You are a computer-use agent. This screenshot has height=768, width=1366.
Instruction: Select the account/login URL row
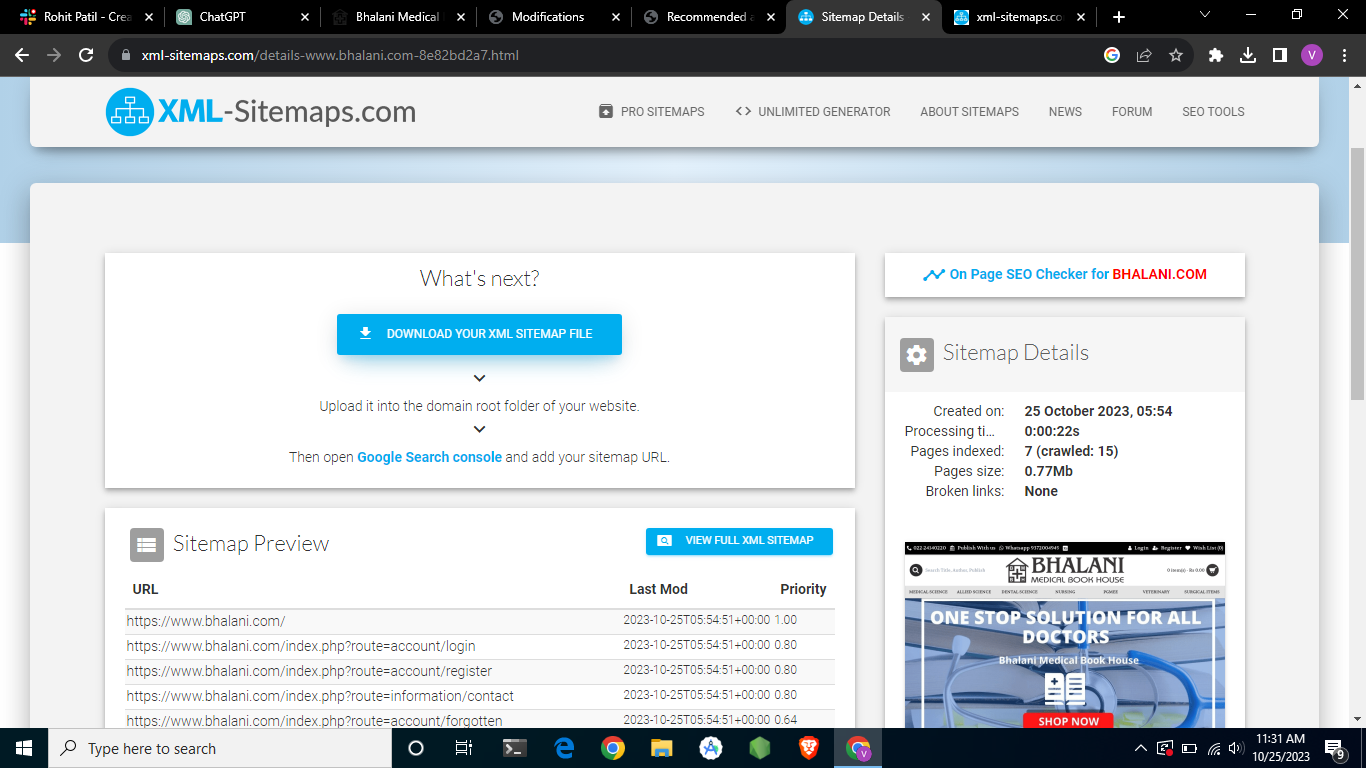480,646
